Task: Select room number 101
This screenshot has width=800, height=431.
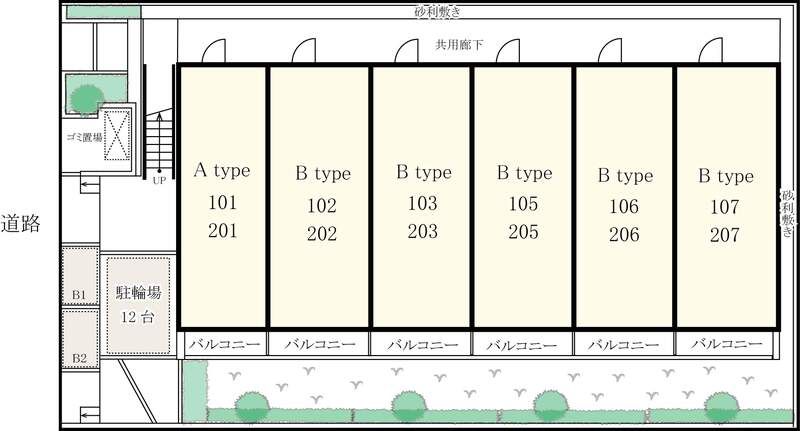Action: [222, 202]
